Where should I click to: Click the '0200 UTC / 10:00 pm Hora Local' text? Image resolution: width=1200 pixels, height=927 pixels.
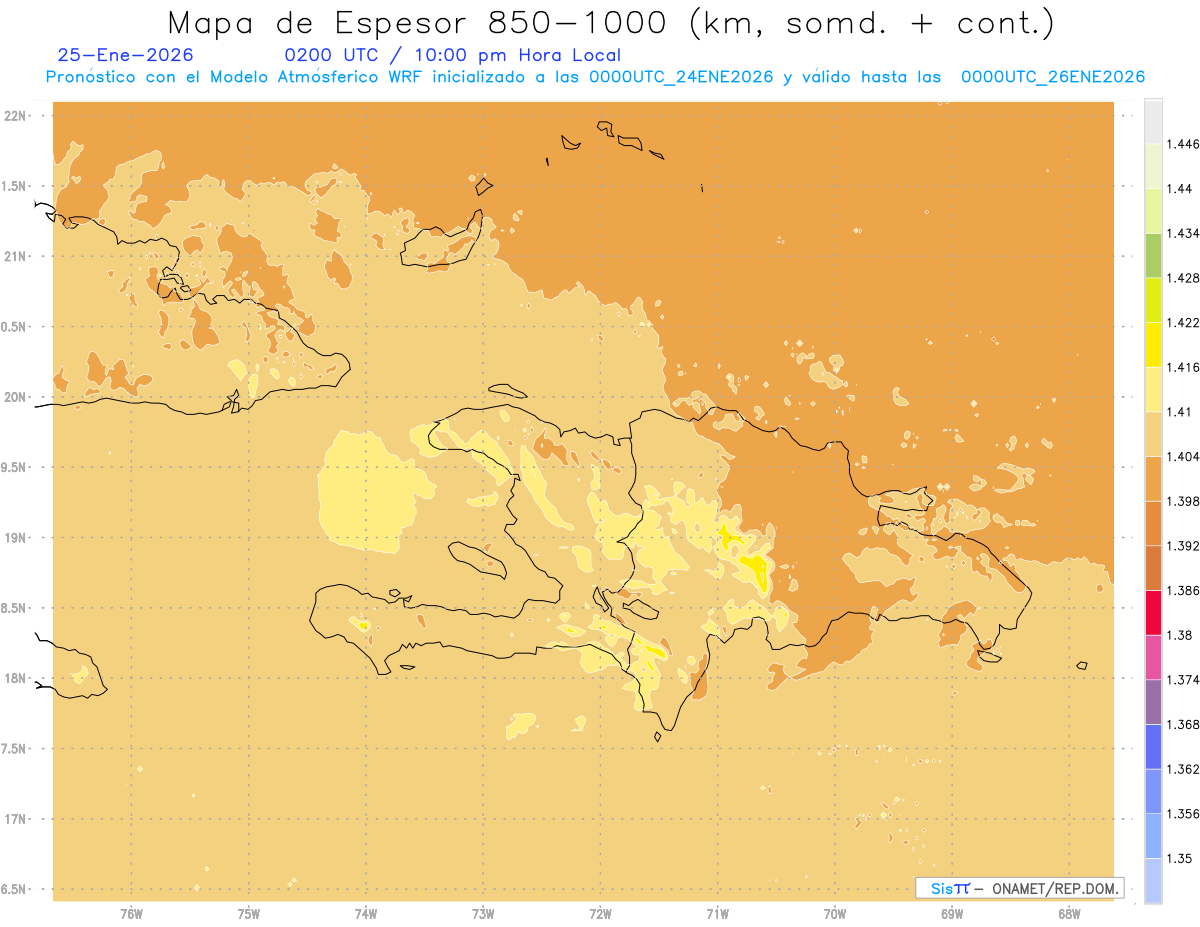453,55
